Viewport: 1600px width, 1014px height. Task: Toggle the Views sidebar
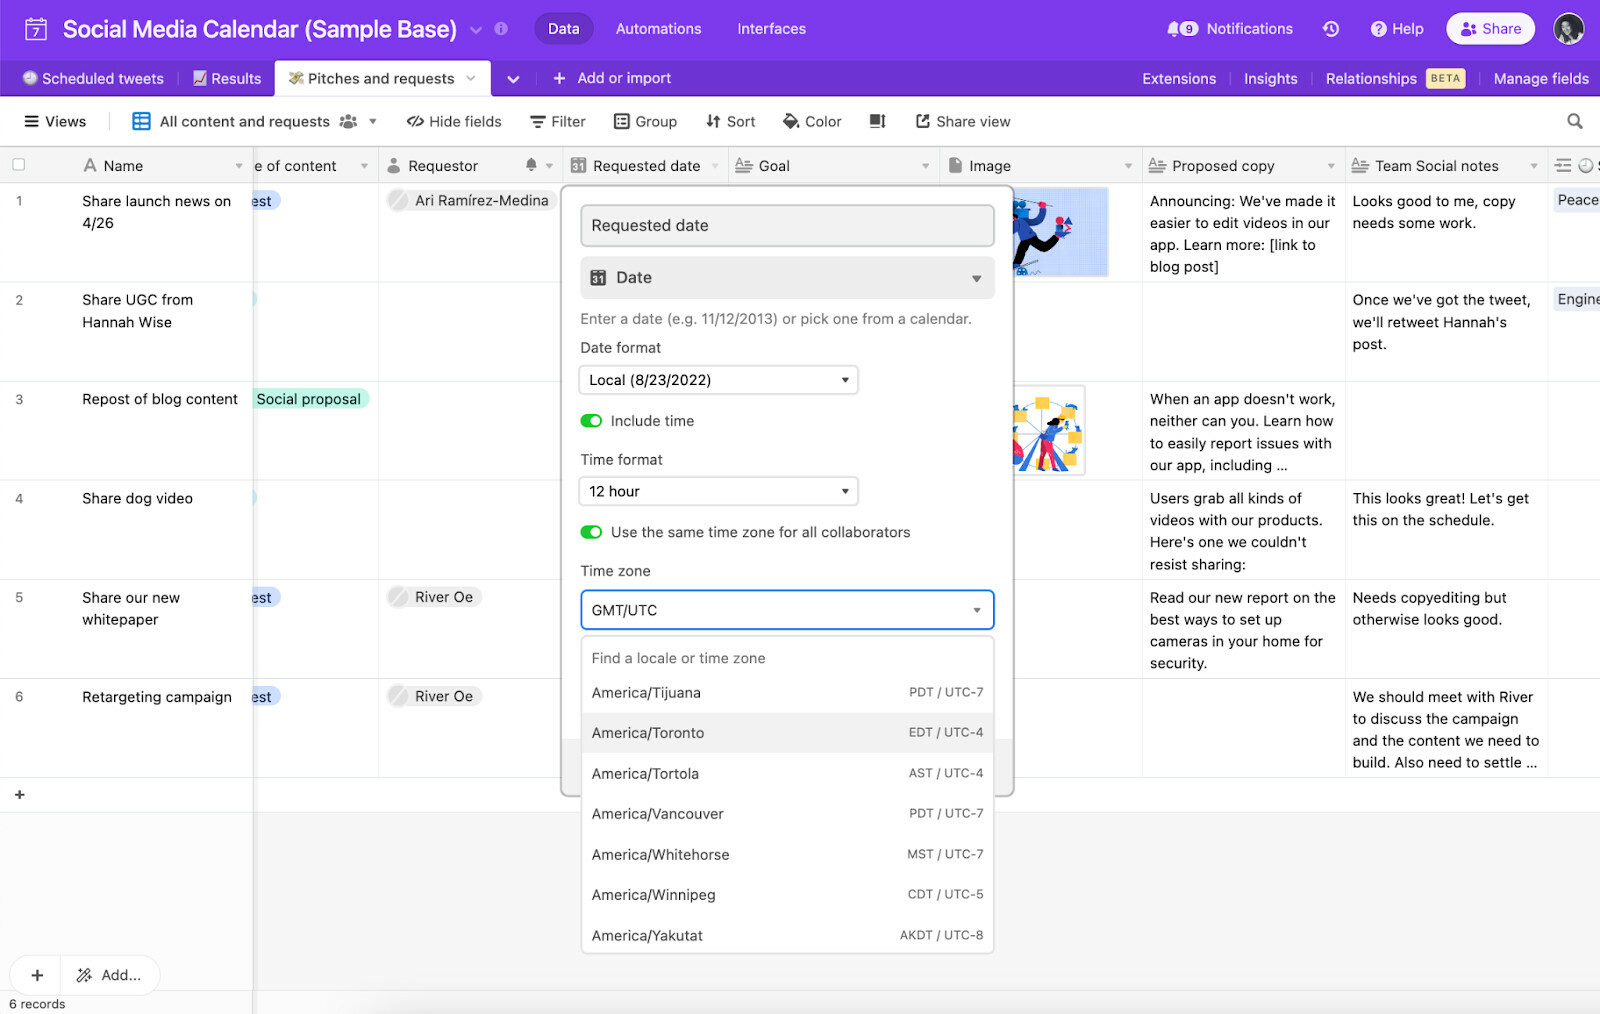click(x=55, y=121)
